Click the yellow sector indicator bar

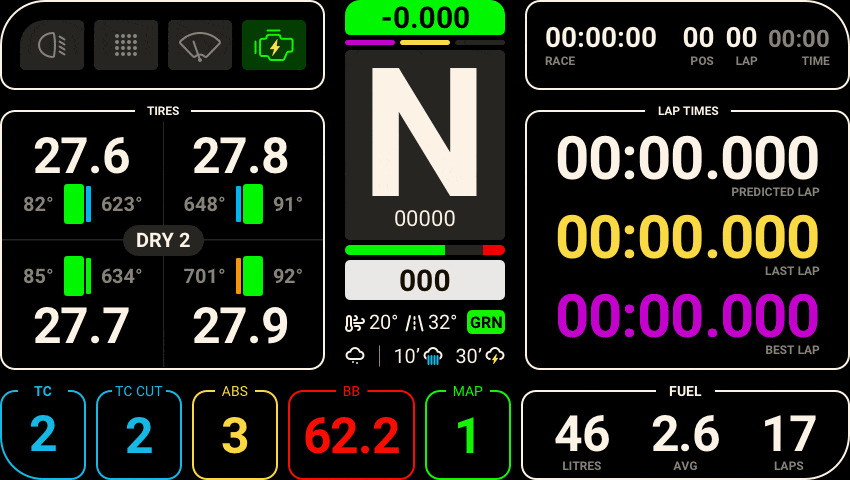click(x=425, y=42)
